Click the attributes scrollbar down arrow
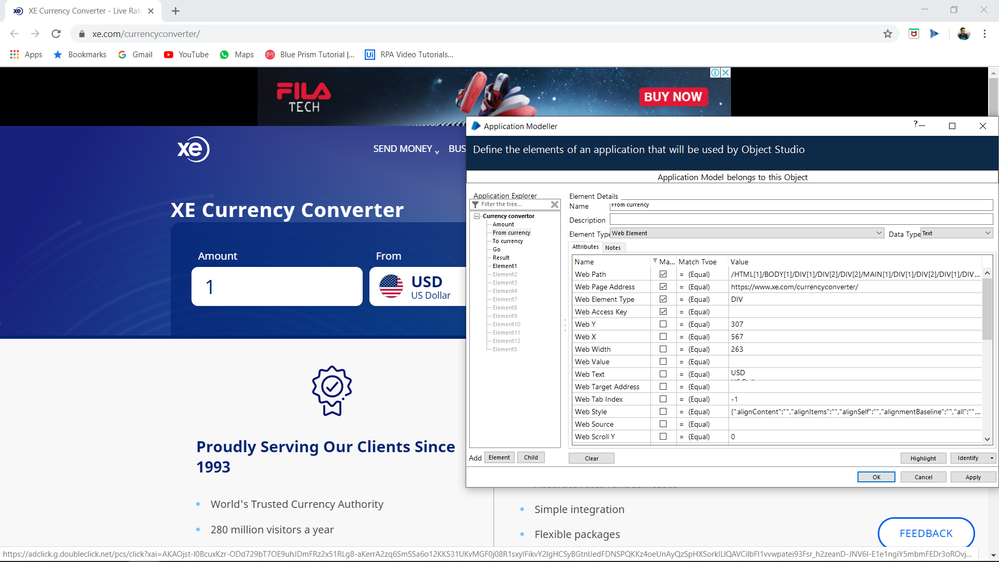 coord(987,438)
